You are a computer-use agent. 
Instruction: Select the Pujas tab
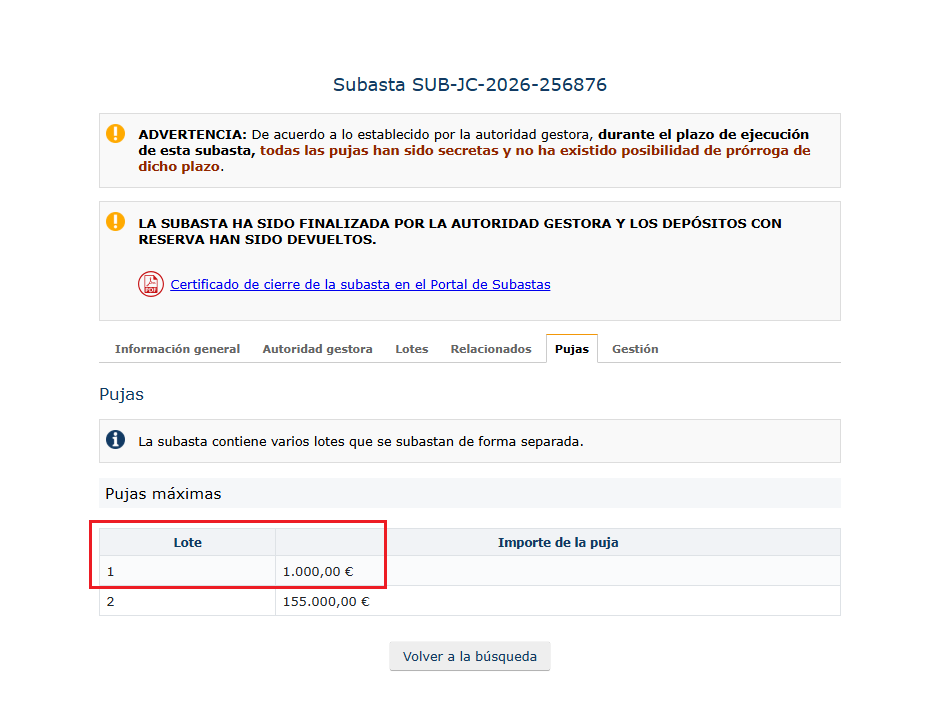[x=572, y=349]
